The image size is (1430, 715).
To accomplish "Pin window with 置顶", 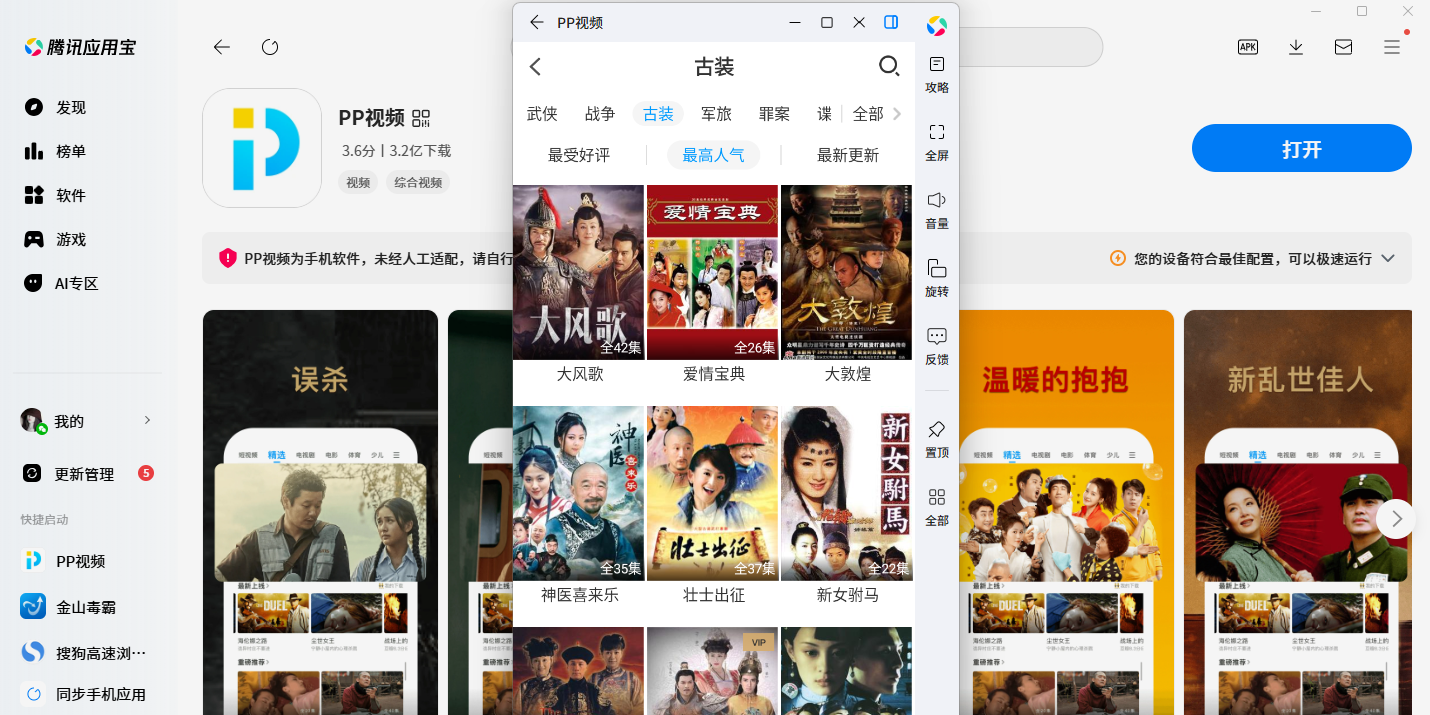I will 937,440.
